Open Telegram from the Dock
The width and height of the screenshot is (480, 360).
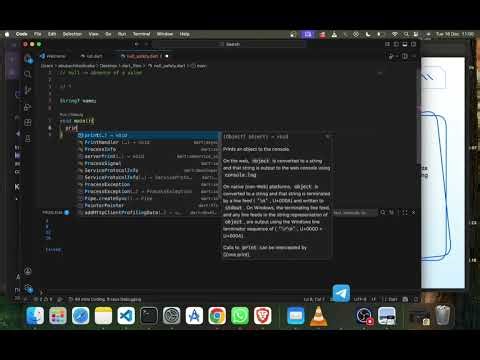click(341, 293)
